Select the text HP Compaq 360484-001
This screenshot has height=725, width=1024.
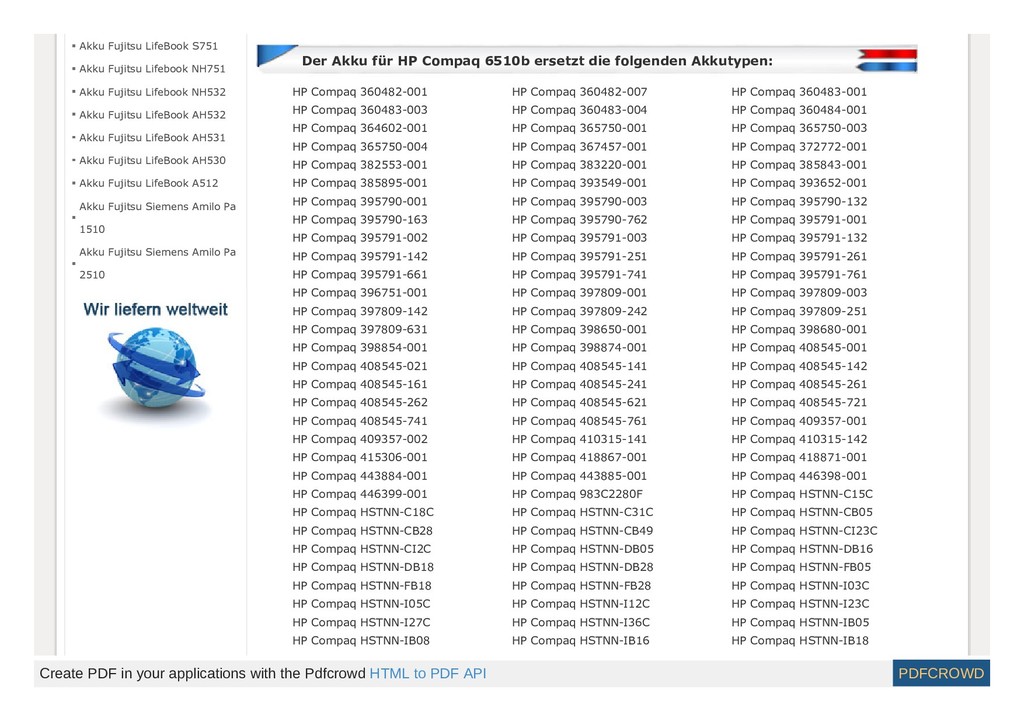pyautogui.click(x=799, y=110)
